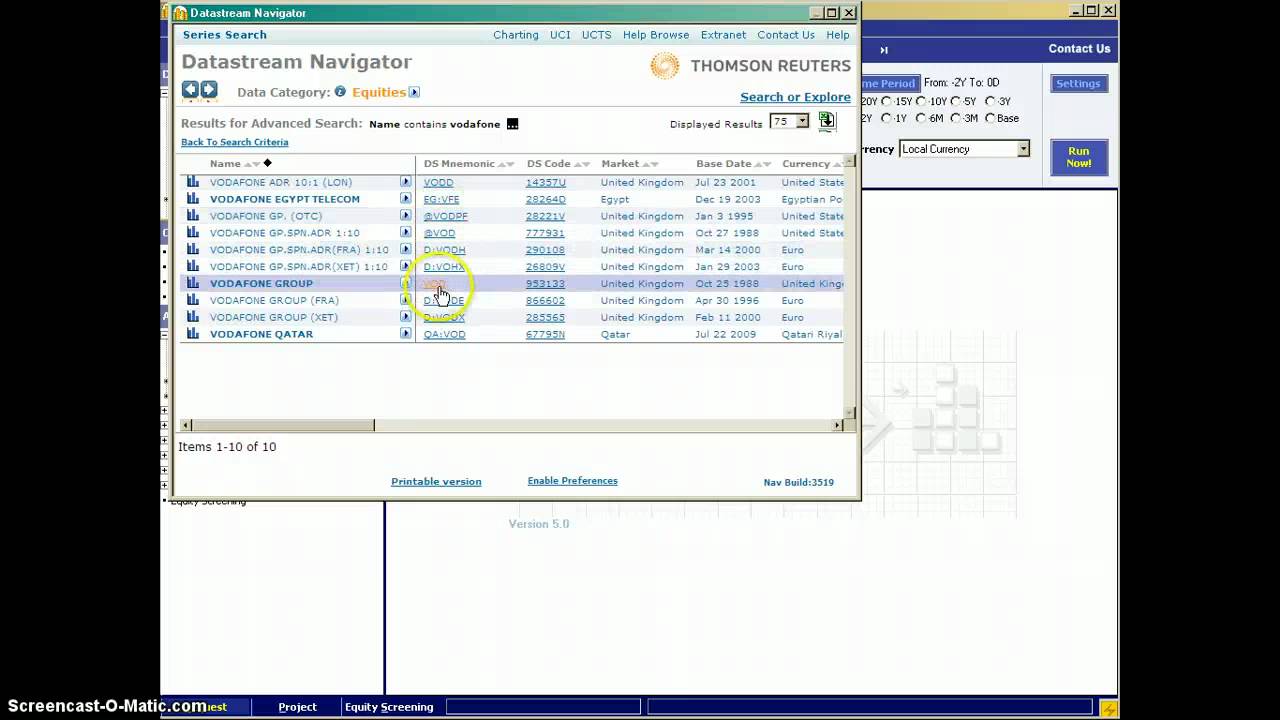
Task: Click the Base Date column sort arrows
Action: pos(763,164)
